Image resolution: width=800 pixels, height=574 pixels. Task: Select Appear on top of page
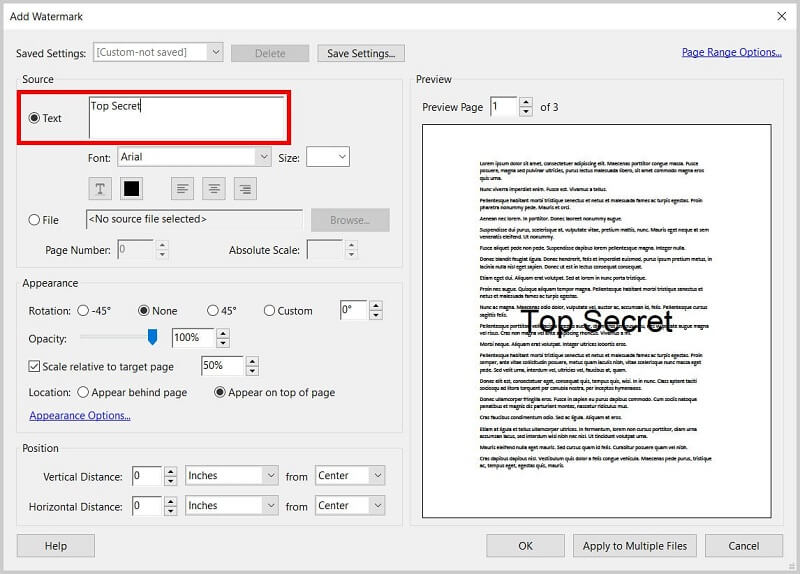[x=219, y=392]
